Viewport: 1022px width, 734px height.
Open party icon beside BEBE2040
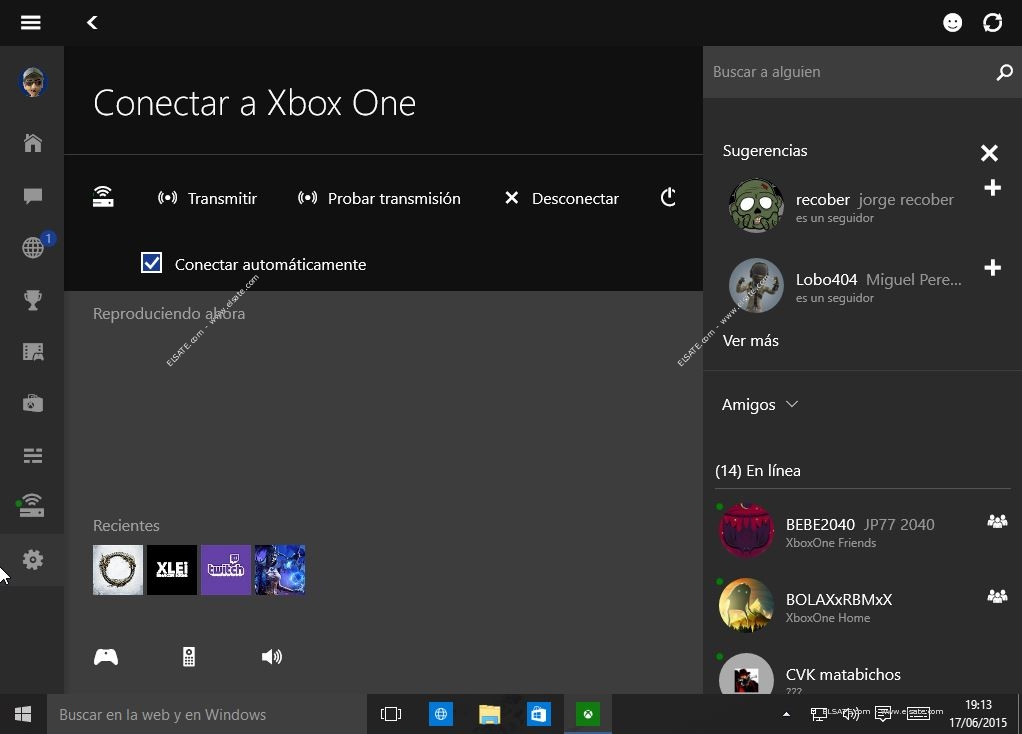tap(997, 521)
